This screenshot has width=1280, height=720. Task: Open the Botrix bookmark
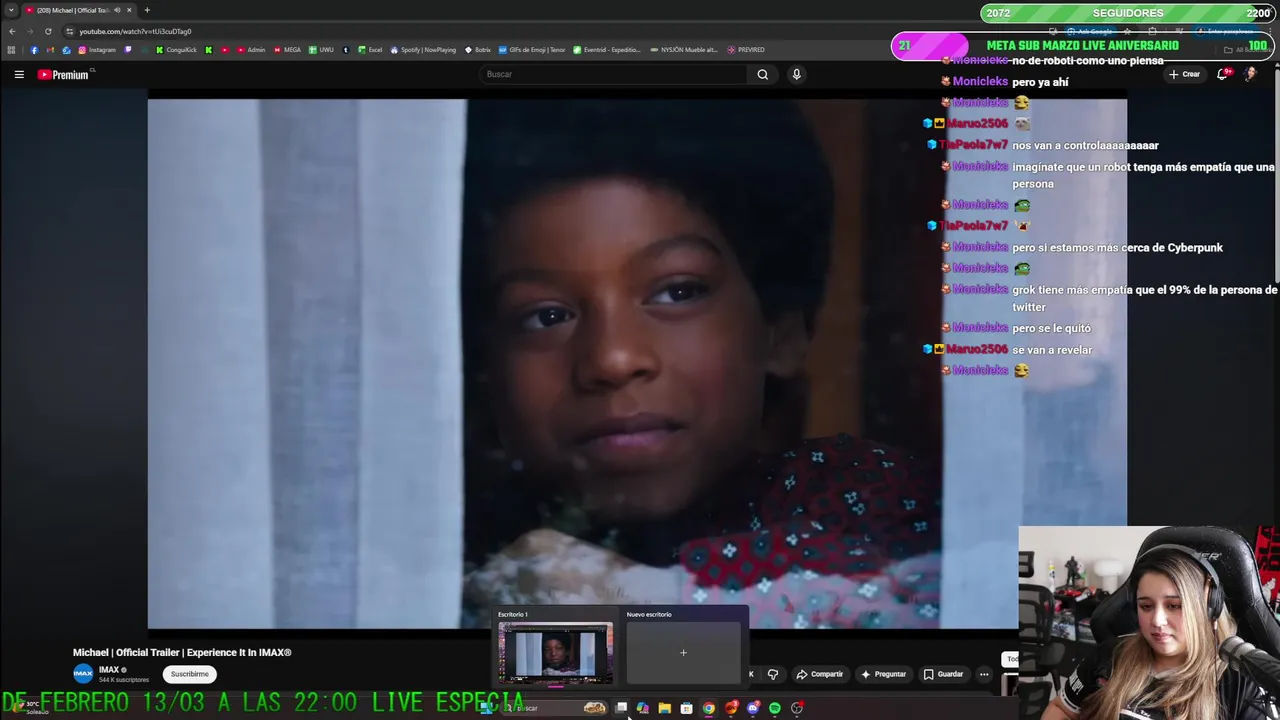tap(478, 50)
